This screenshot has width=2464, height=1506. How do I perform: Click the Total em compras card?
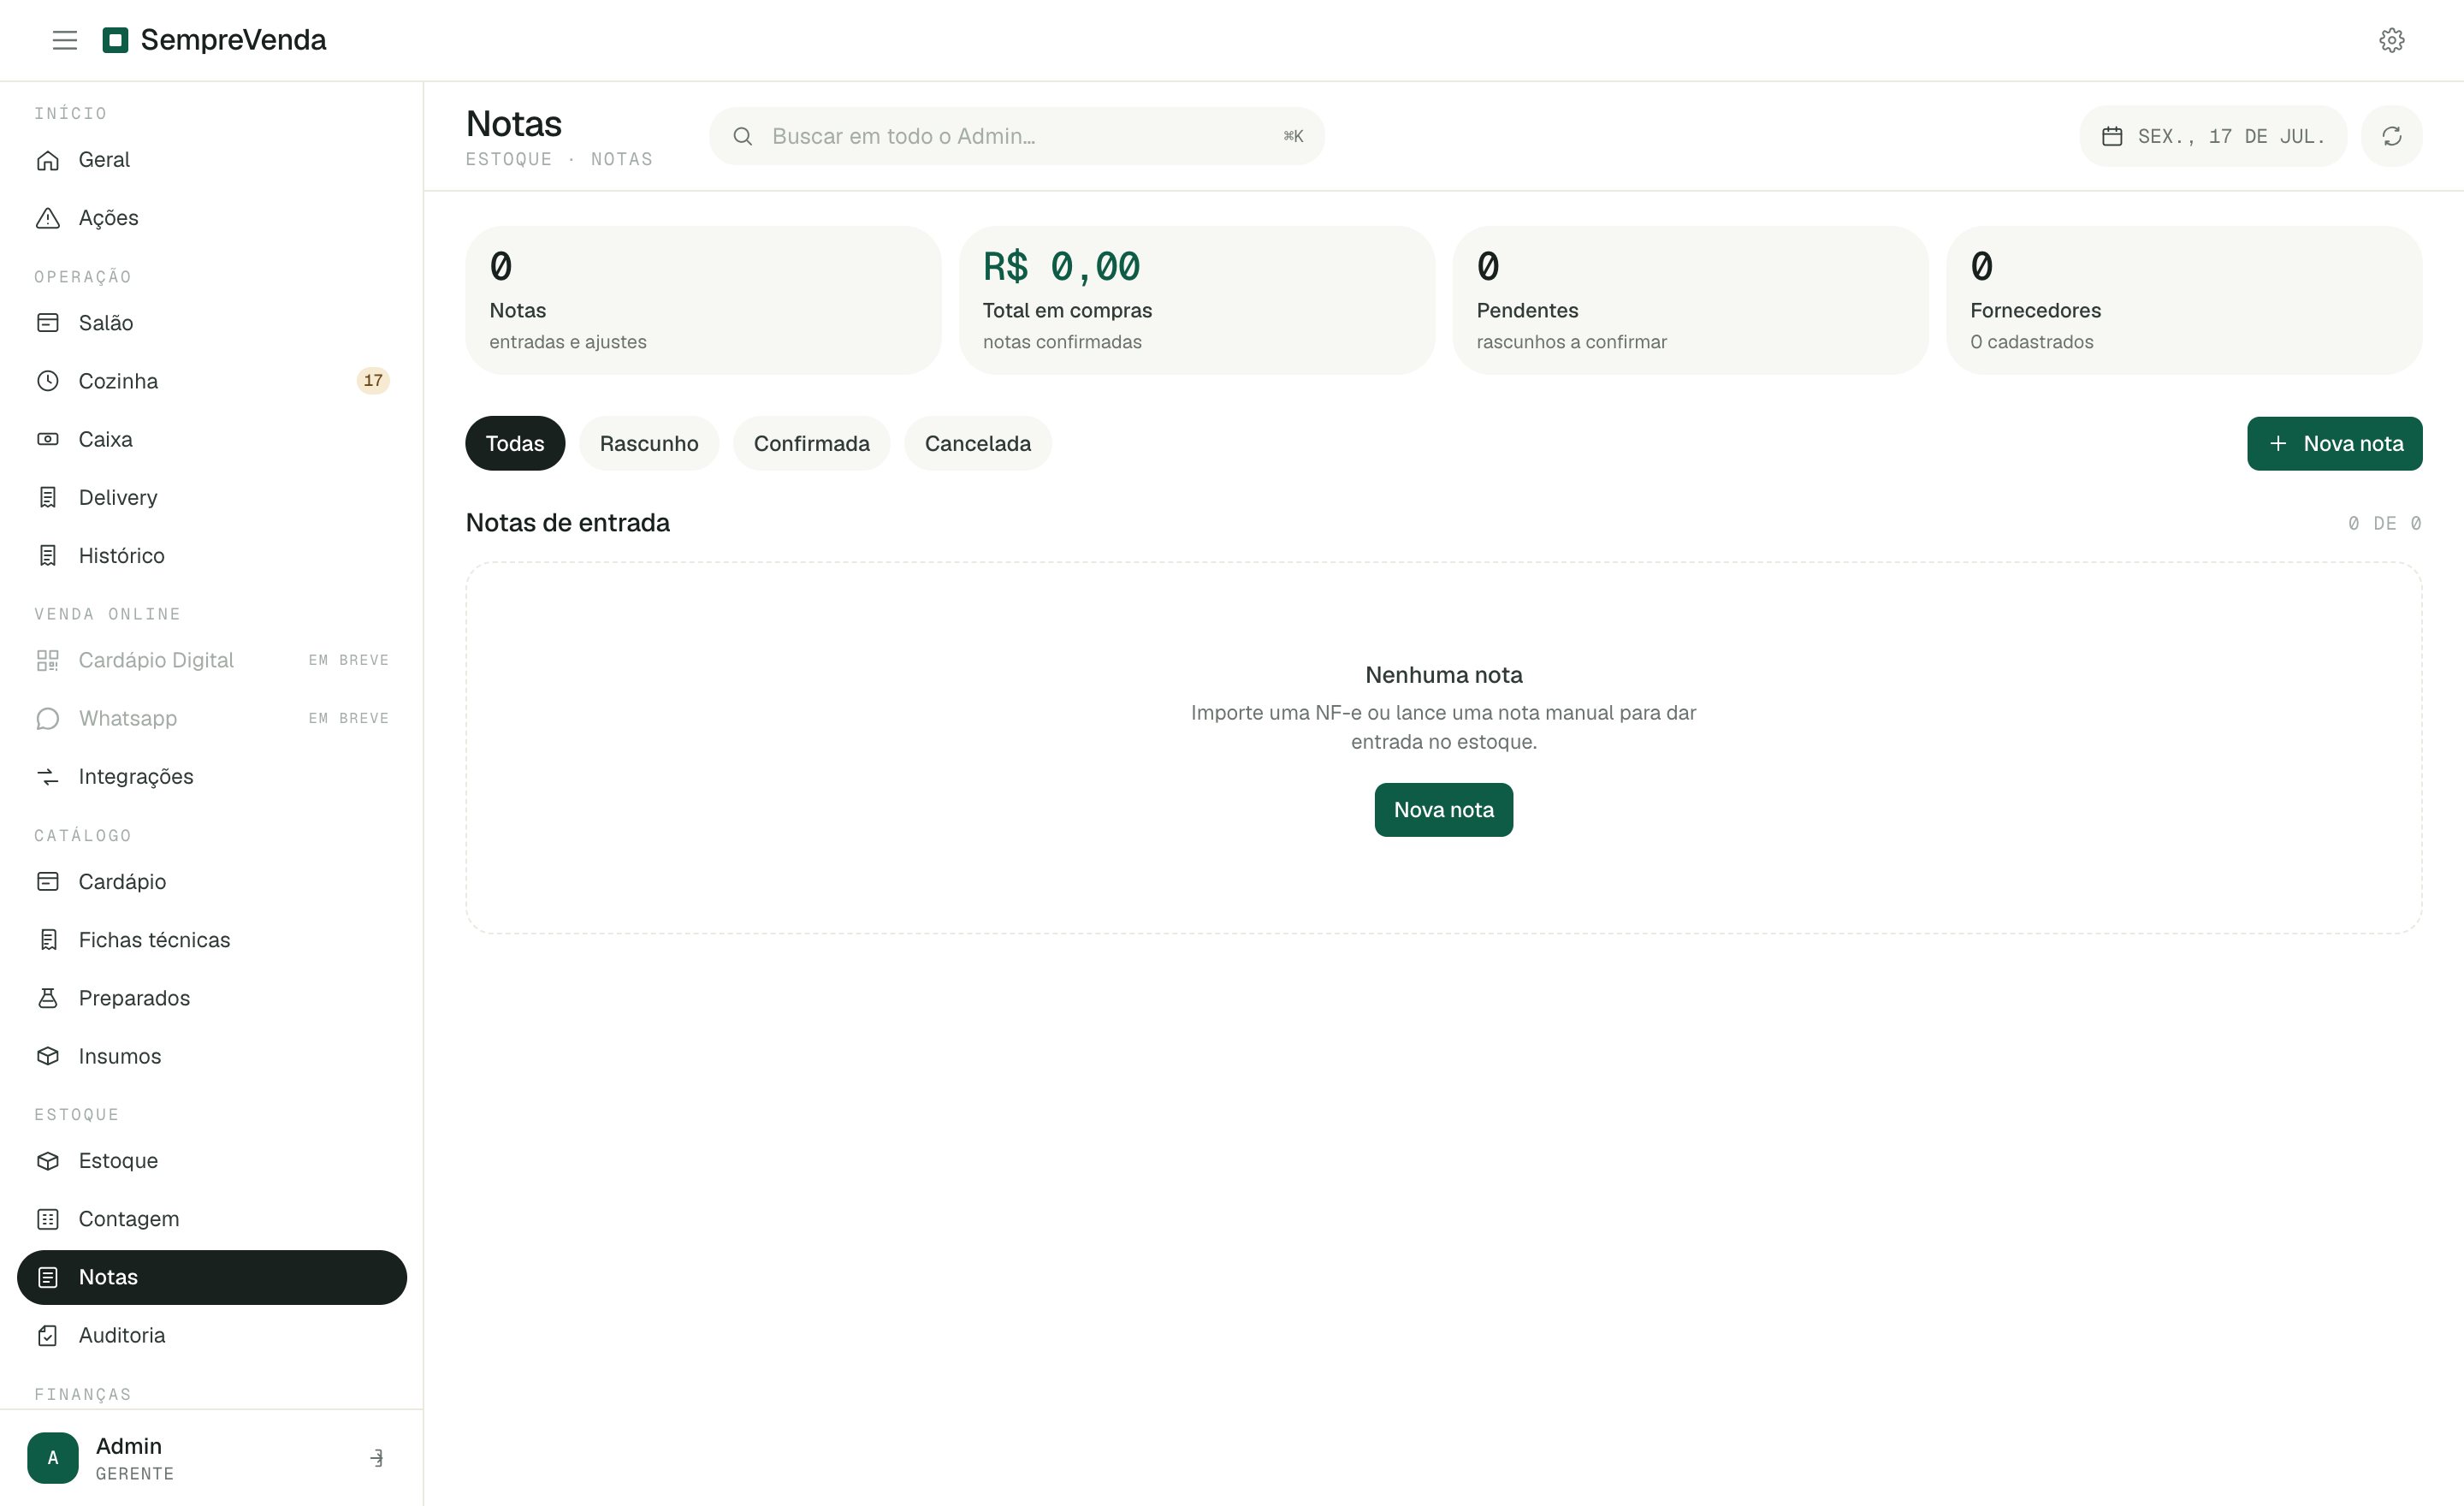(1196, 300)
